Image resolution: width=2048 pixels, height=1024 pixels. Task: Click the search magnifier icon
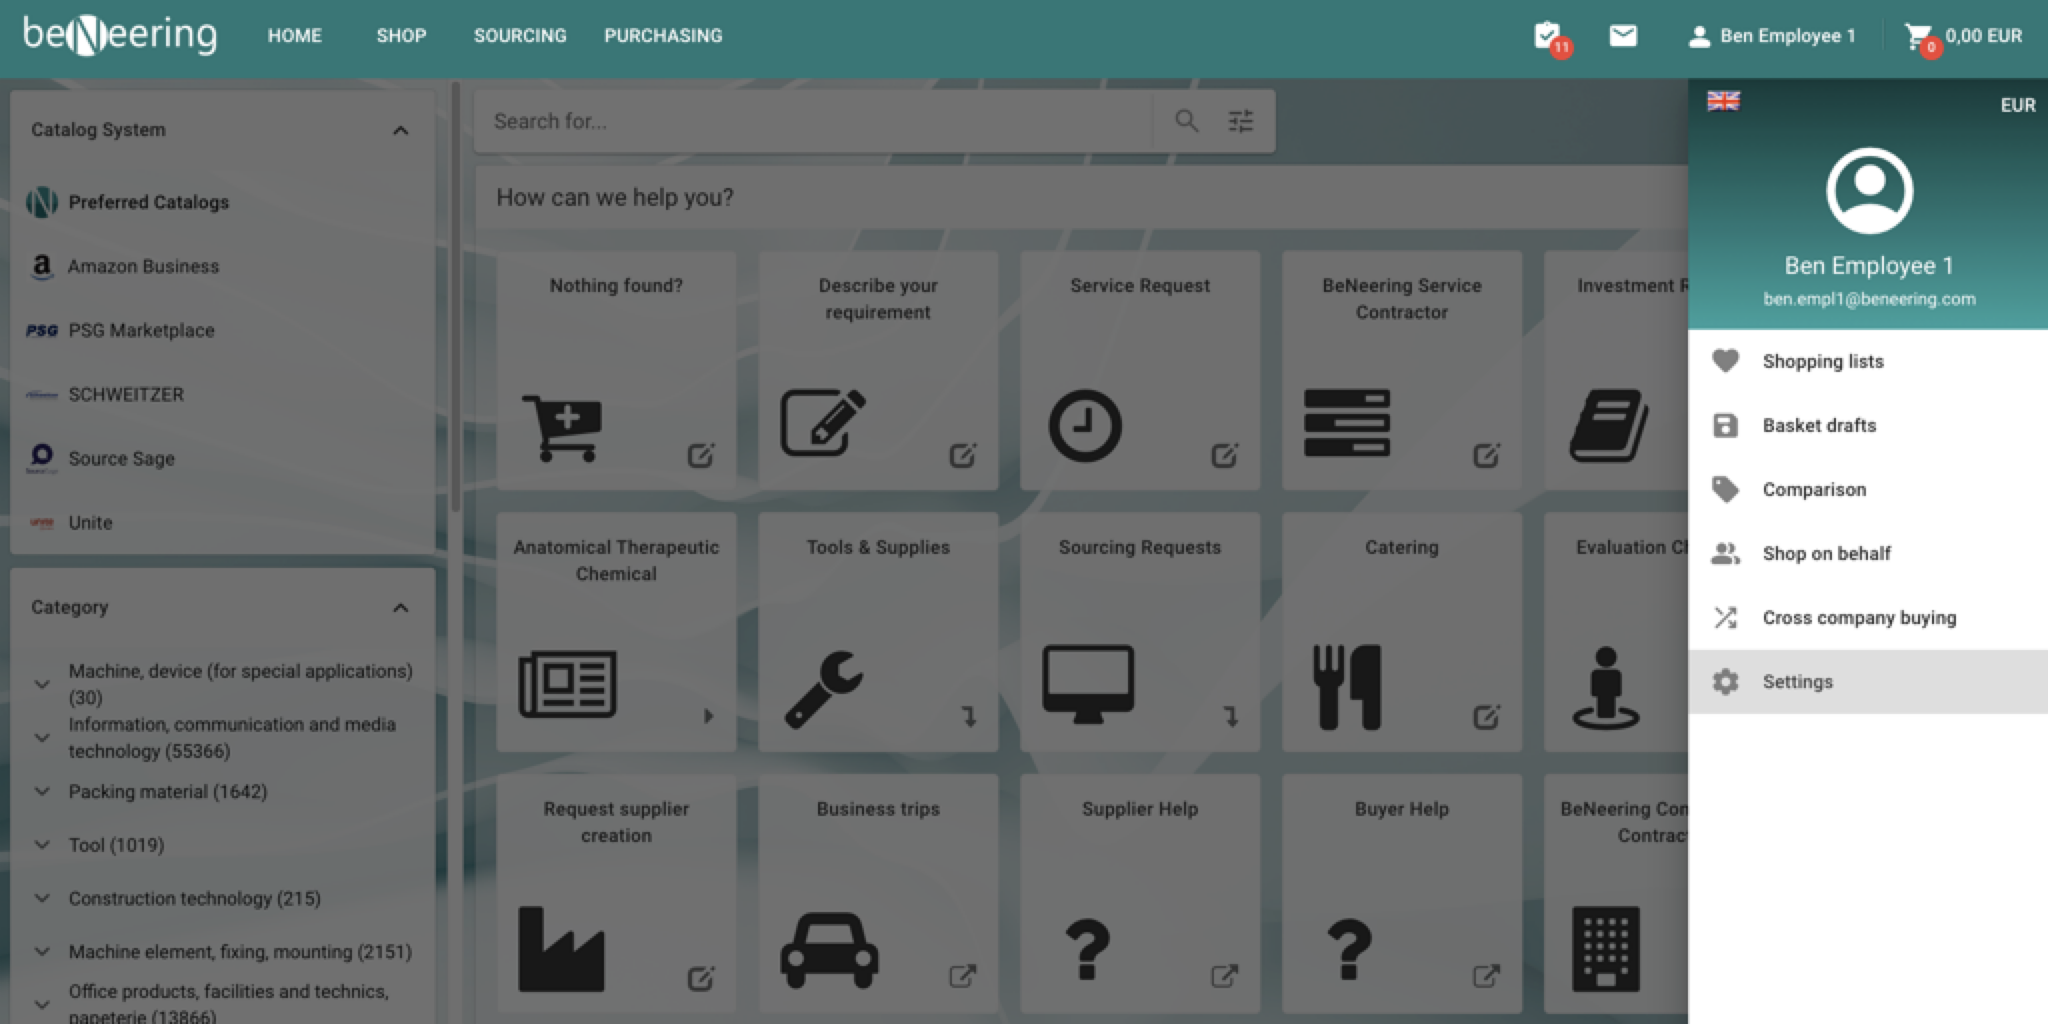pos(1186,121)
